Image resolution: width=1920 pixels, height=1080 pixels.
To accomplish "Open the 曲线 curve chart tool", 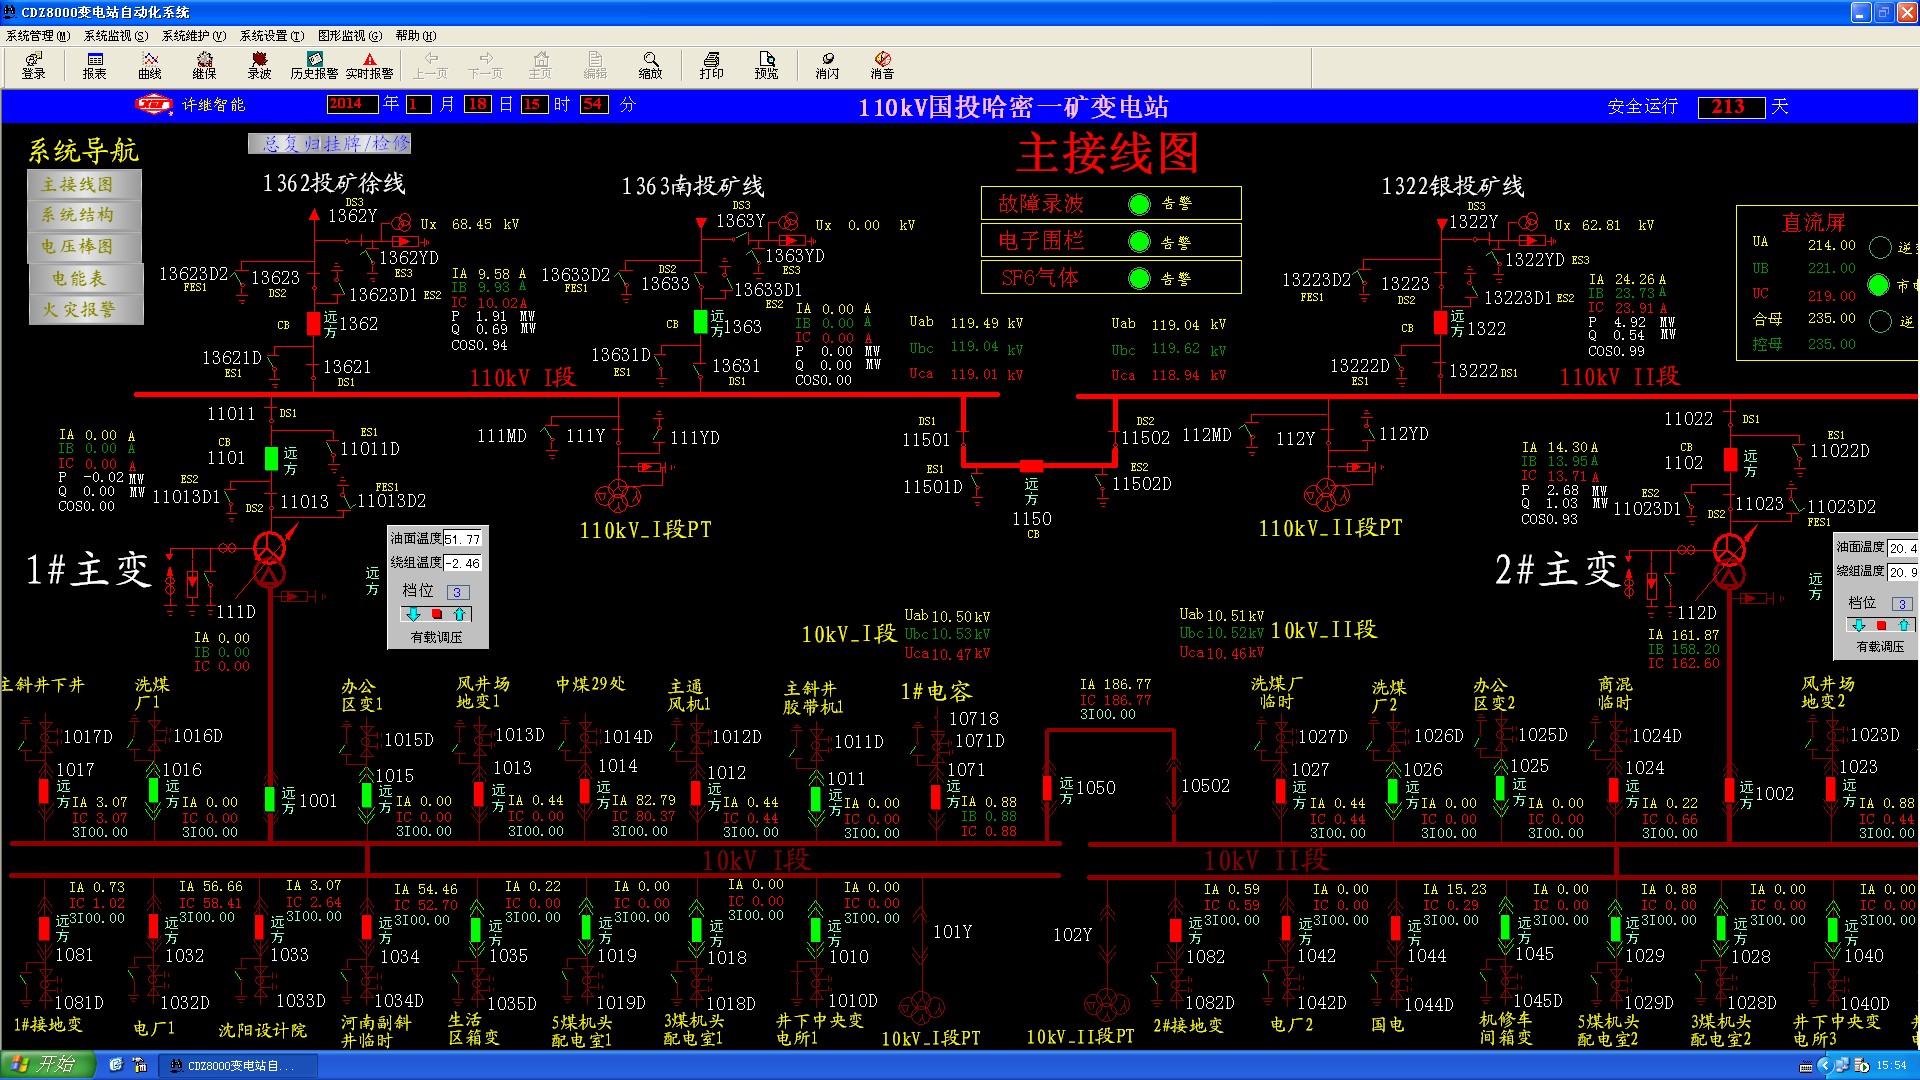I will pos(150,65).
